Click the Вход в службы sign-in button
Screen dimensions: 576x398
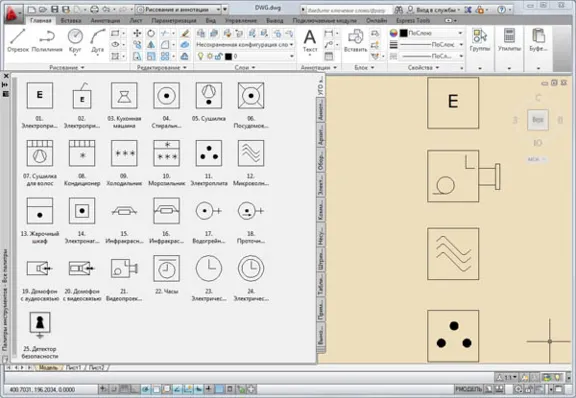point(434,10)
